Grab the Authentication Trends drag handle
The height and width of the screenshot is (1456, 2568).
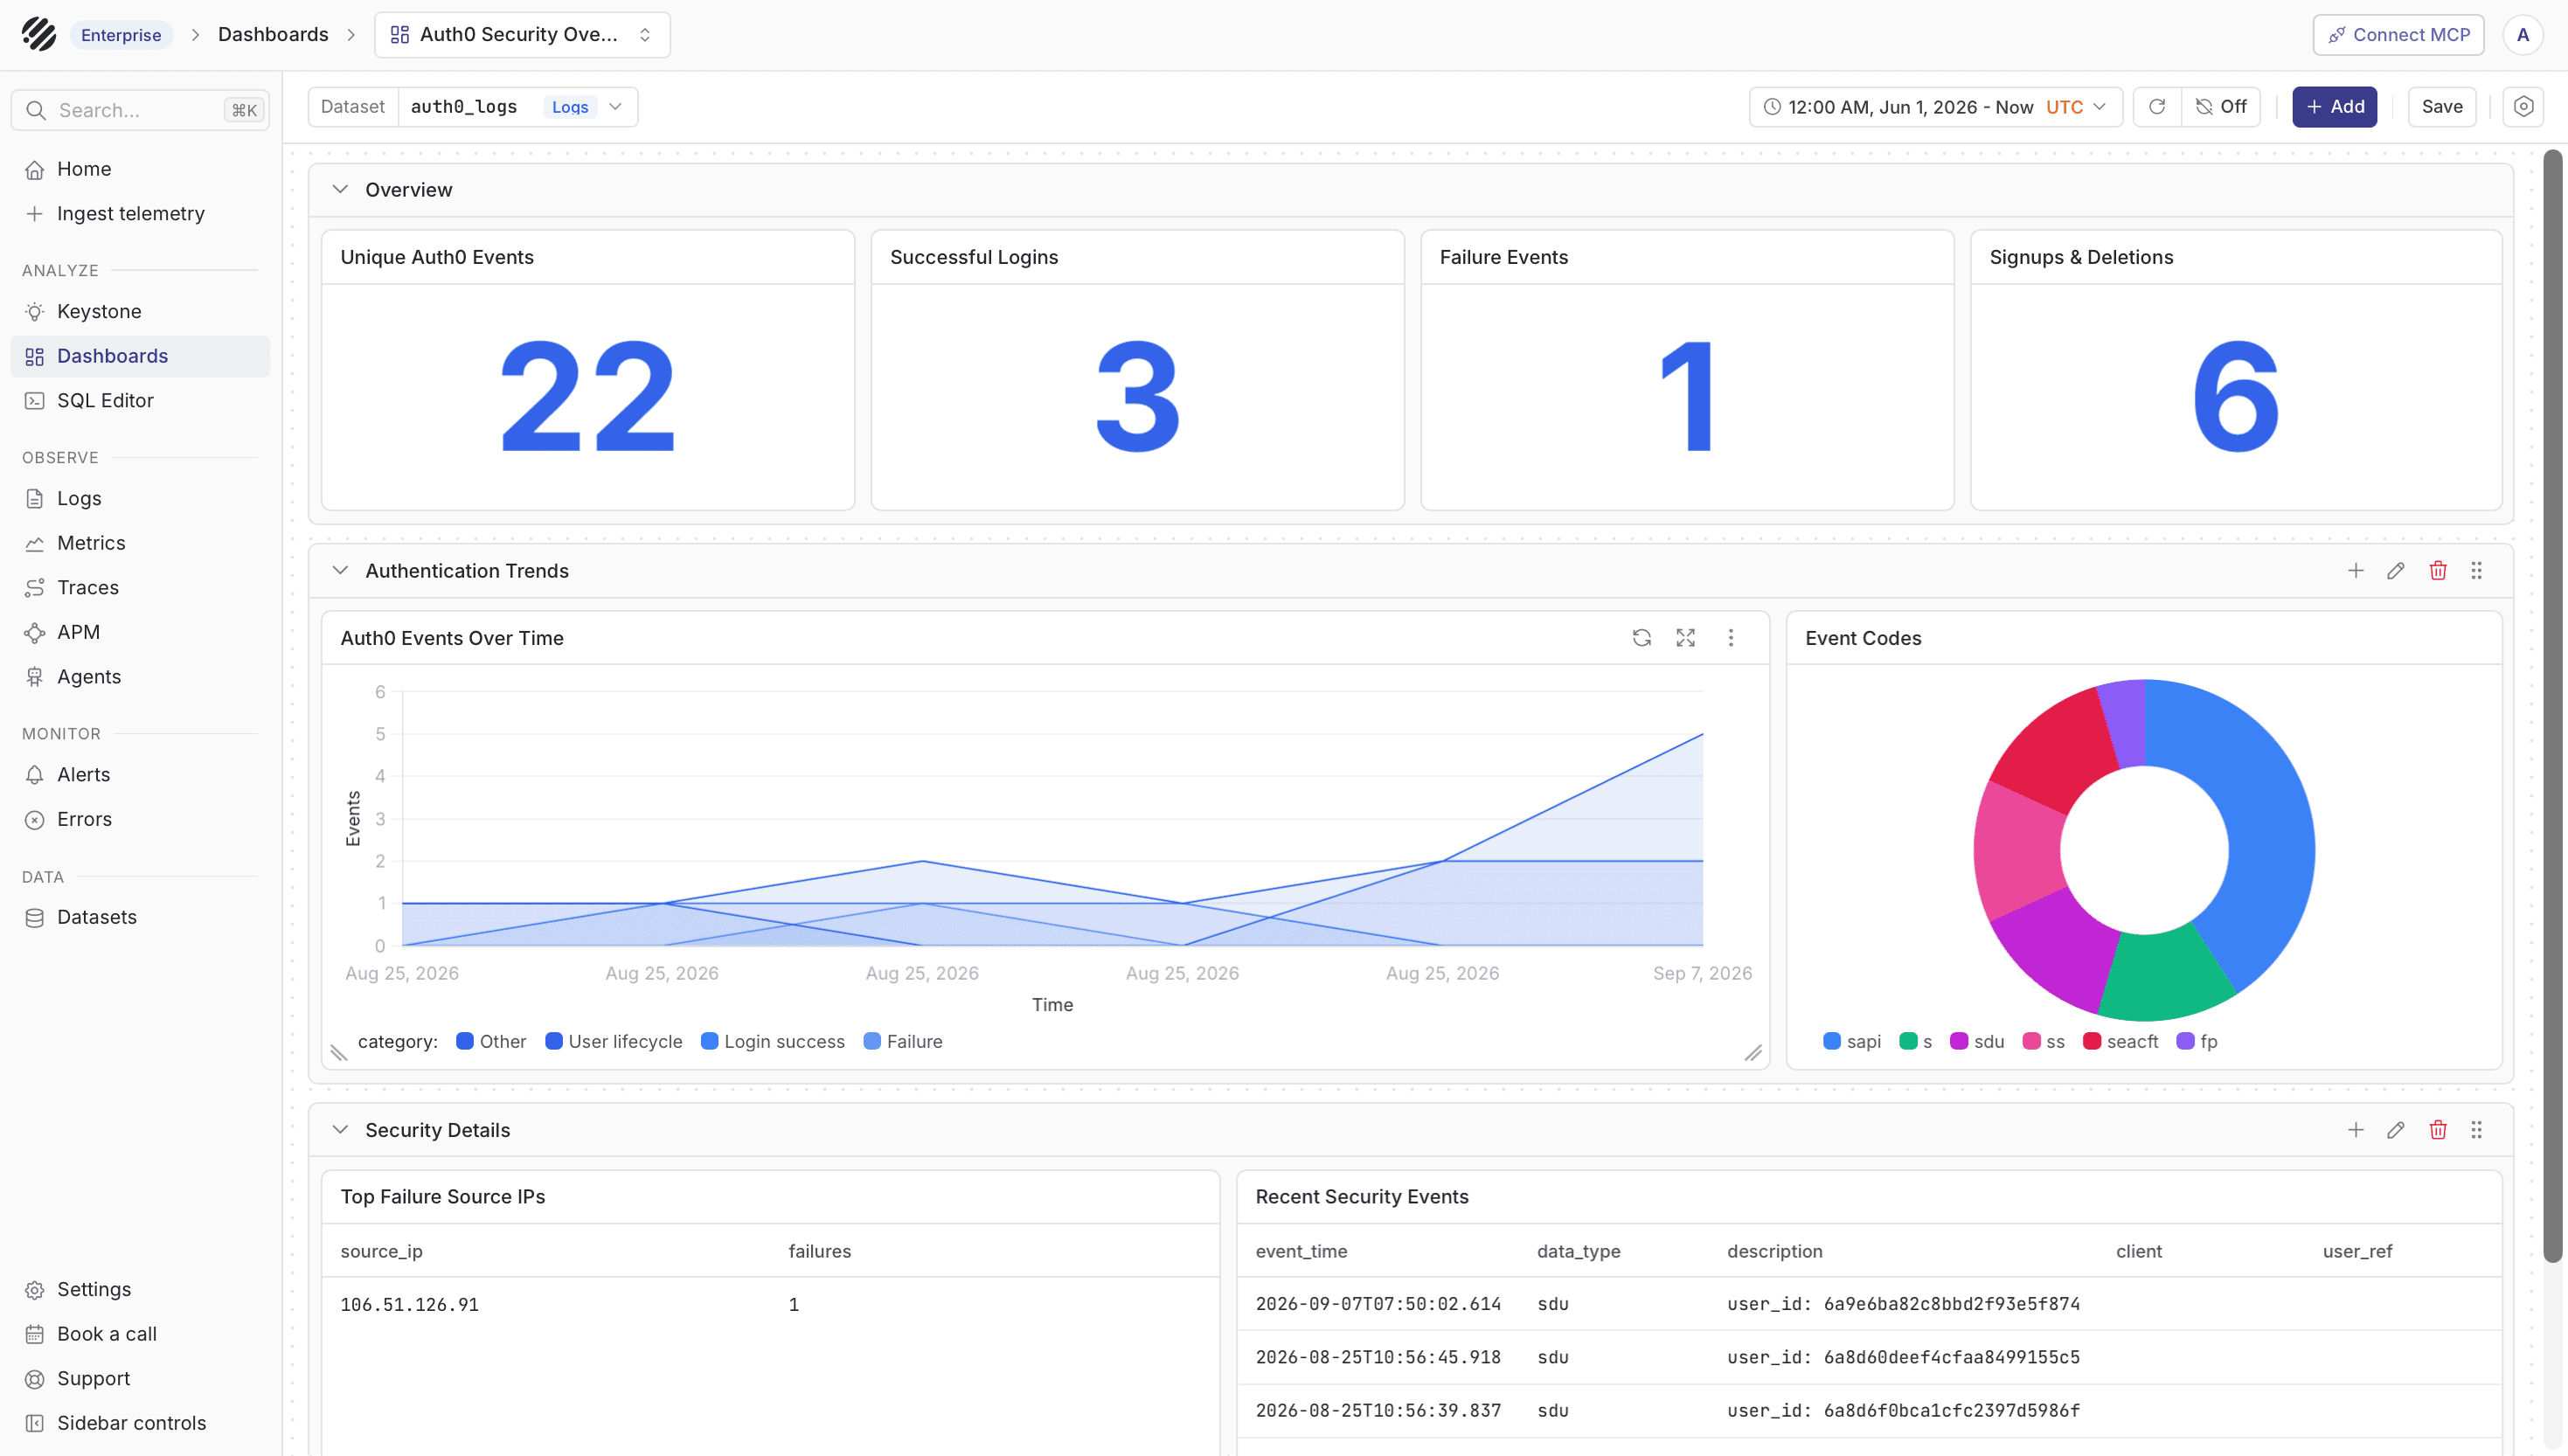click(2477, 571)
